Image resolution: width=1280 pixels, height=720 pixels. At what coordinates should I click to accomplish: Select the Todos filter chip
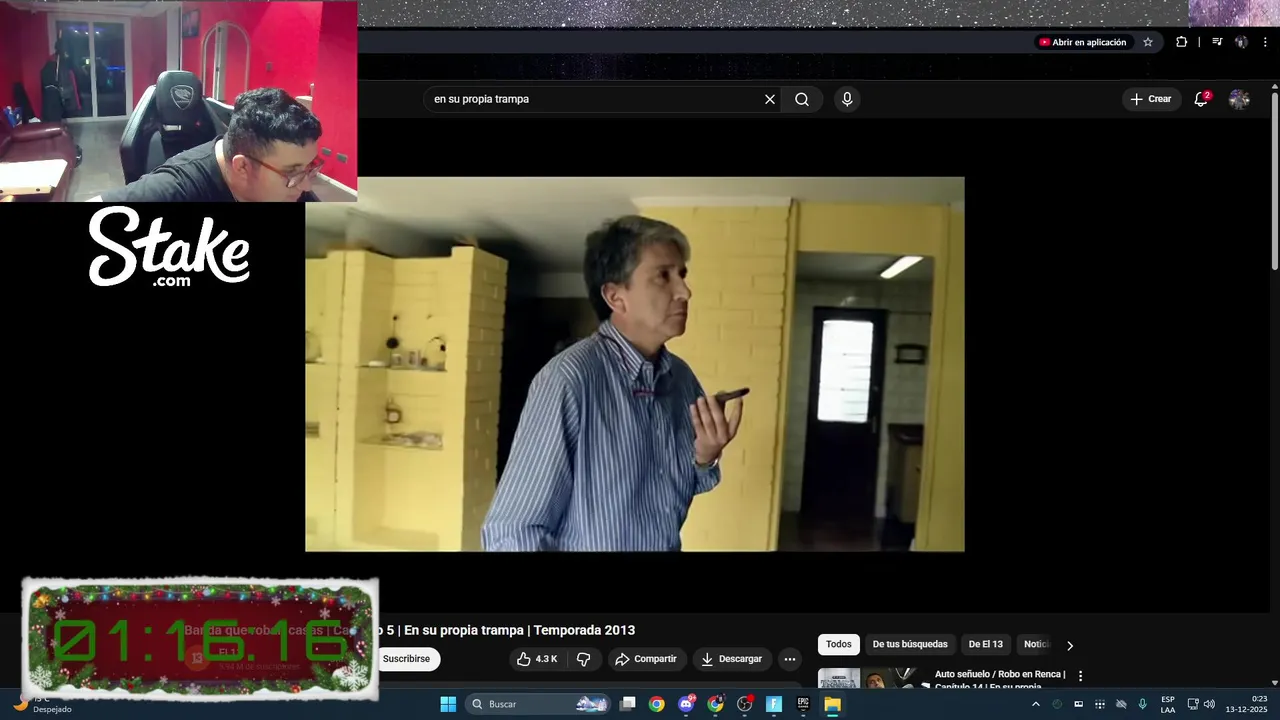click(839, 645)
